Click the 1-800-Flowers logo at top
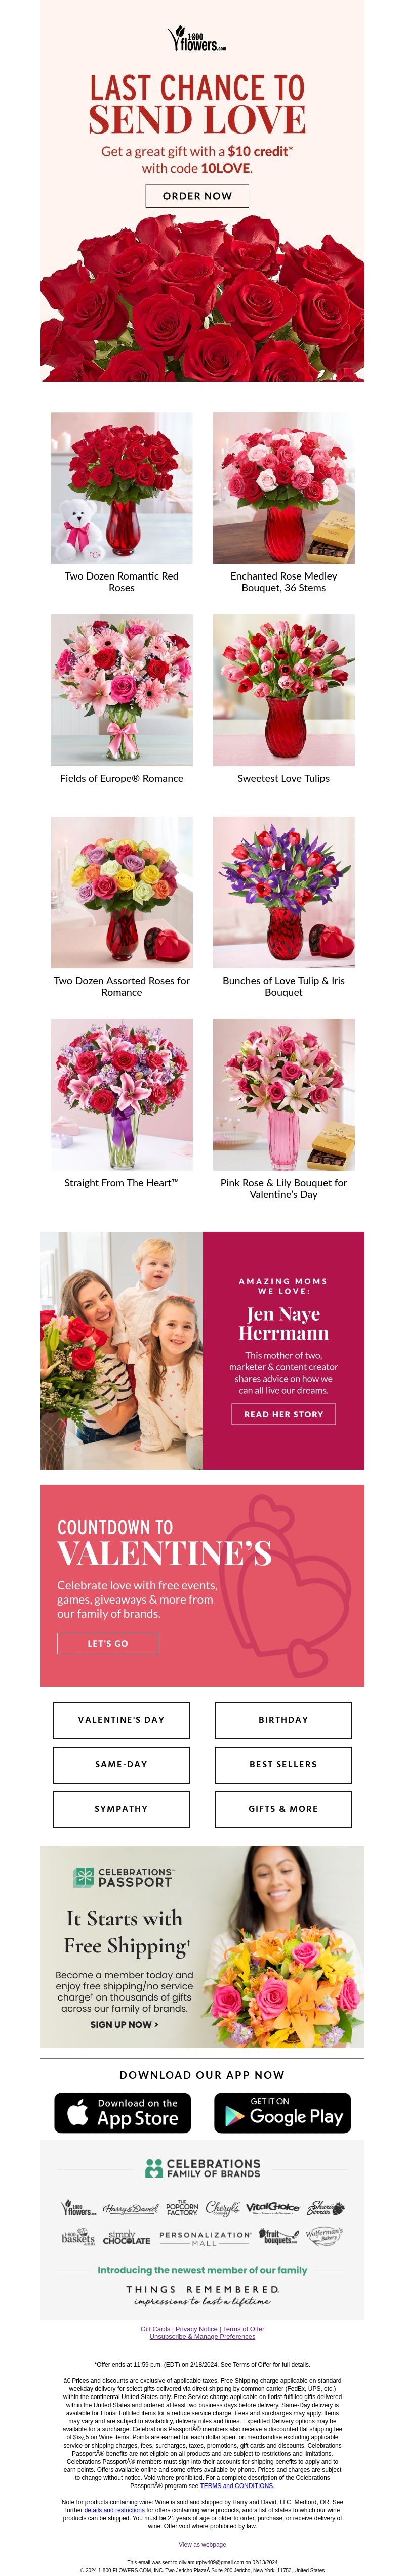Viewport: 405px width, 2576px height. point(197,39)
